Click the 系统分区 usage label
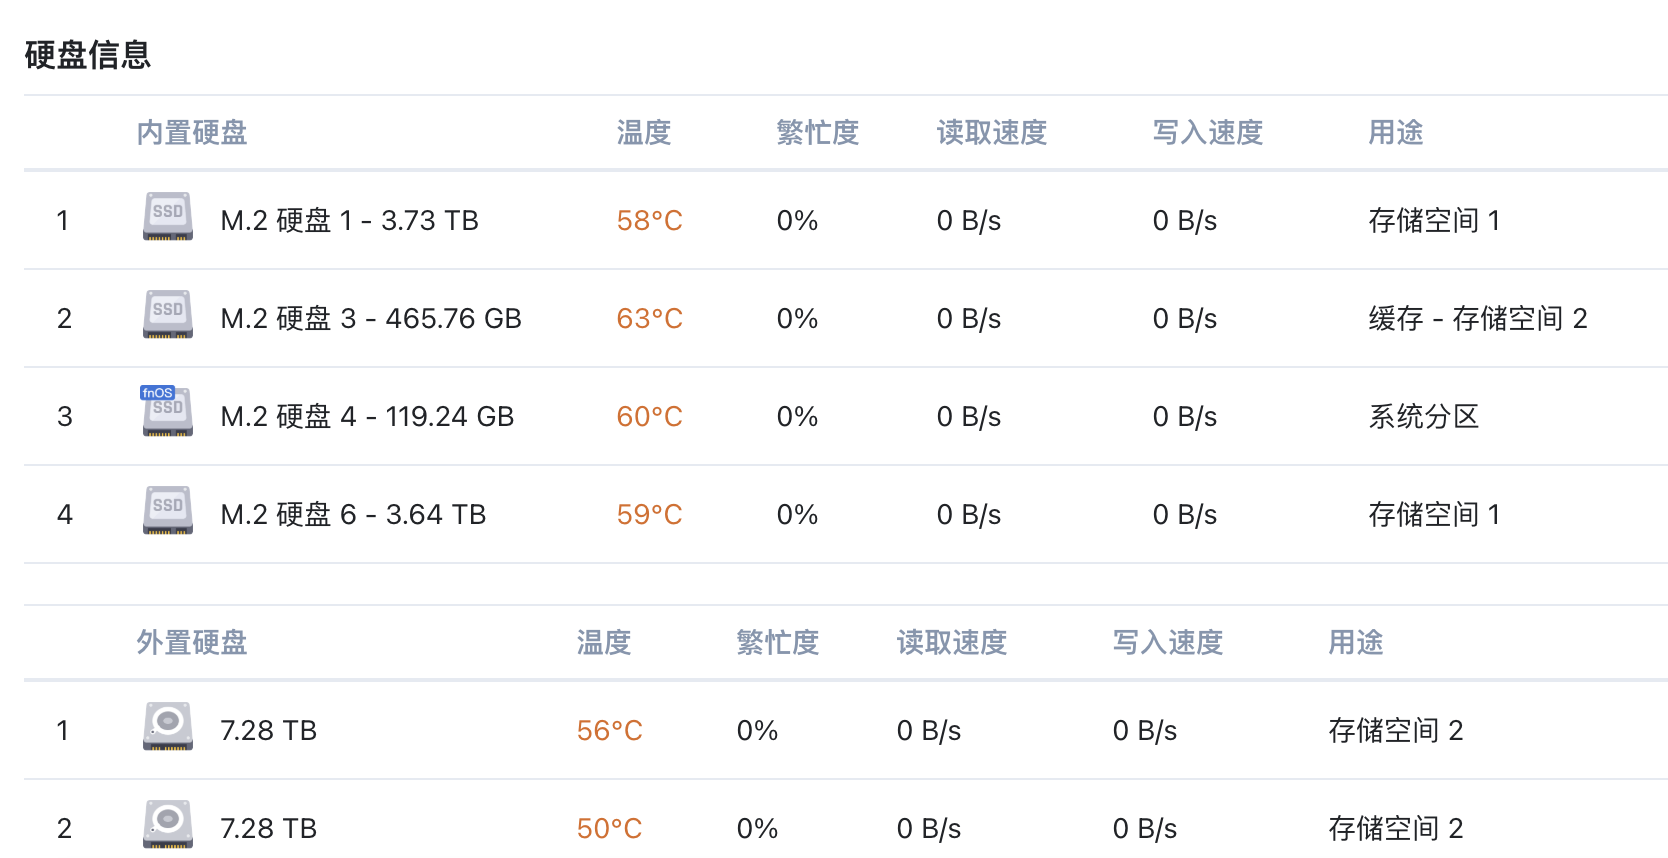This screenshot has height=858, width=1668. (1424, 416)
